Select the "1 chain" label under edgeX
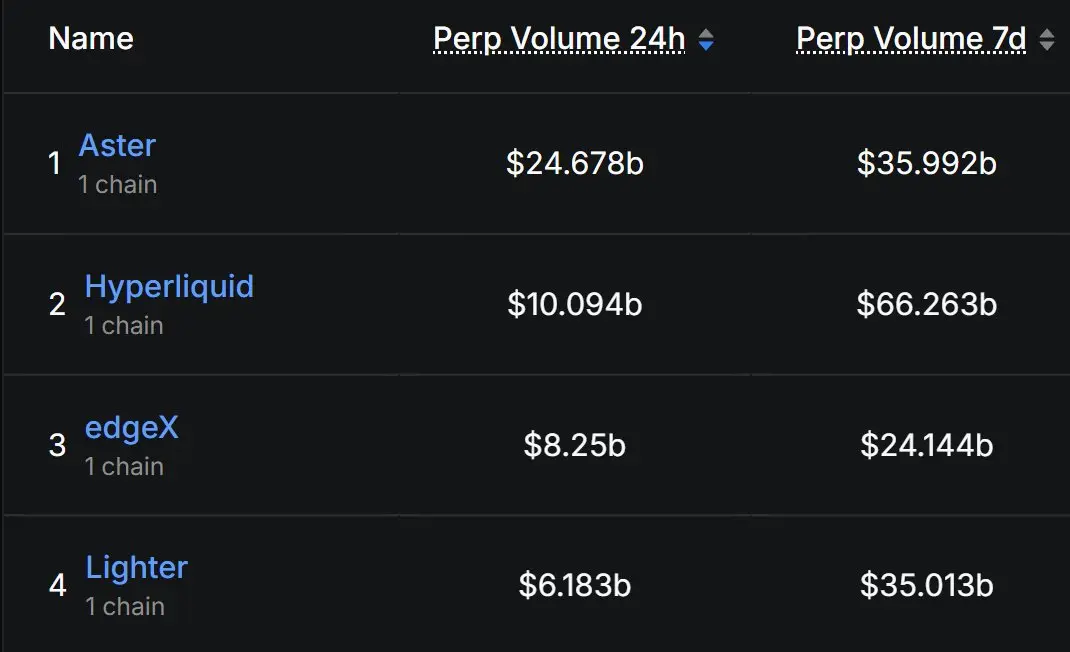The width and height of the screenshot is (1070, 652). click(124, 467)
